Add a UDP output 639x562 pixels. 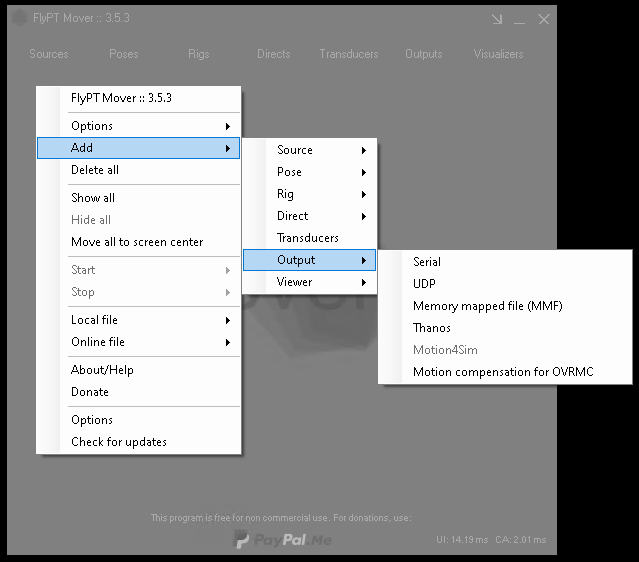coord(505,284)
